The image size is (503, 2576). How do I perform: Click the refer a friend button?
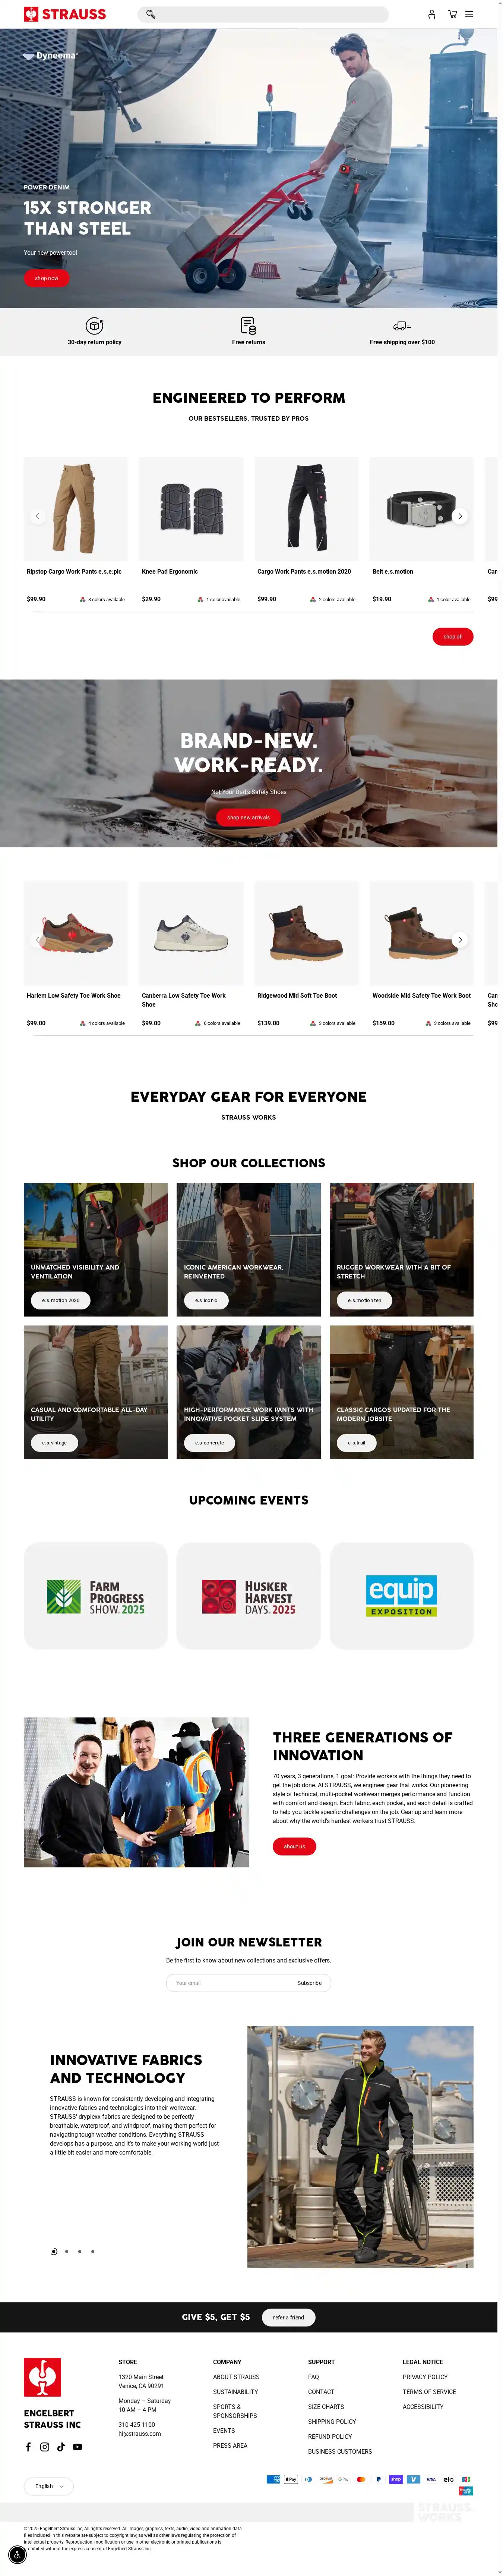(x=289, y=2316)
